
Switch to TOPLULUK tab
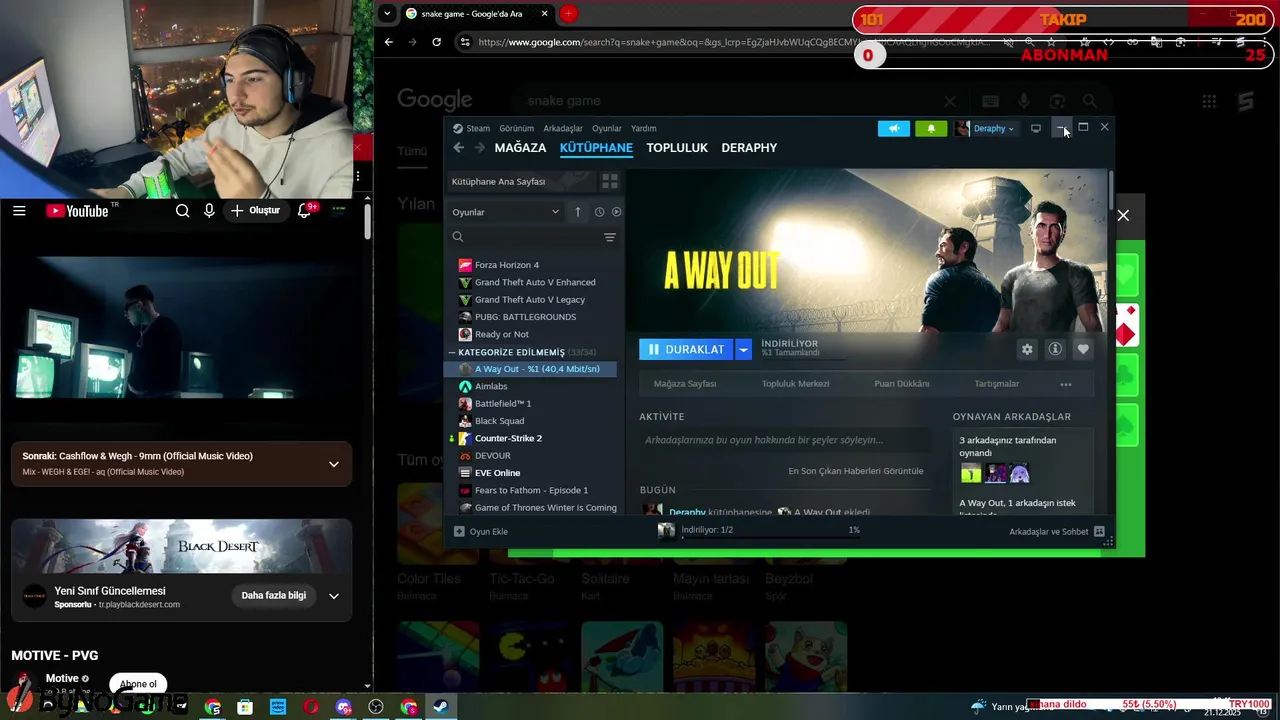pos(677,148)
